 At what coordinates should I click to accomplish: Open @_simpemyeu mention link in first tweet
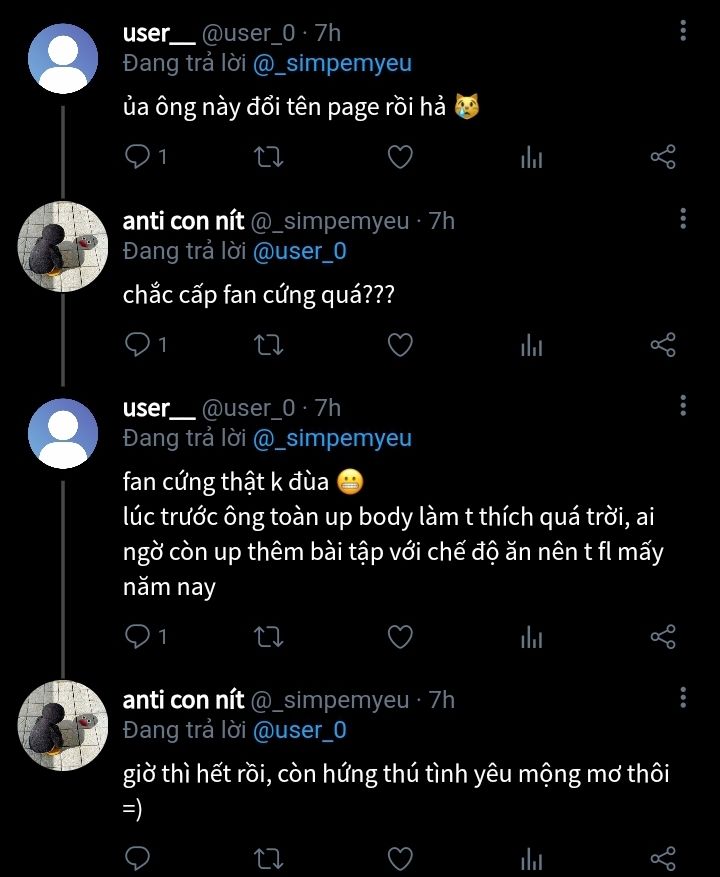point(332,63)
